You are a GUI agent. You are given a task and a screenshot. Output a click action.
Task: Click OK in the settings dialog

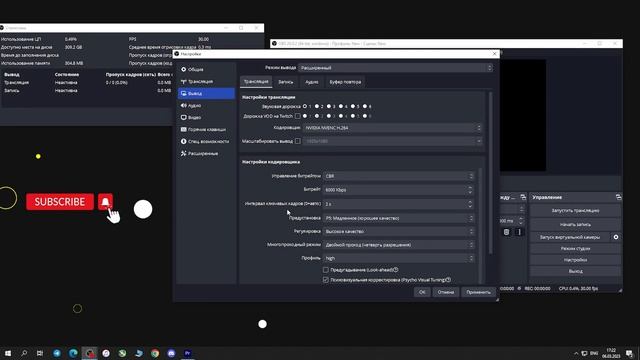[422, 292]
